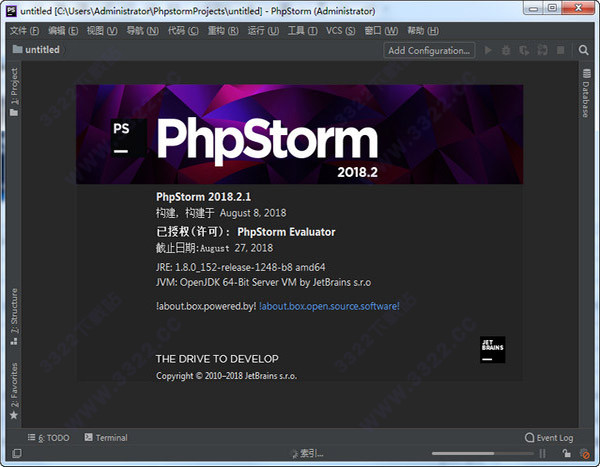The height and width of the screenshot is (467, 600).
Task: Toggle tool window quick access icon
Action: click(x=16, y=454)
